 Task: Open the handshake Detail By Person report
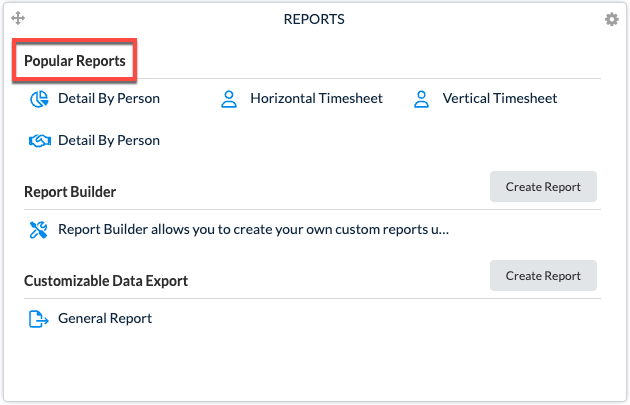coord(109,141)
